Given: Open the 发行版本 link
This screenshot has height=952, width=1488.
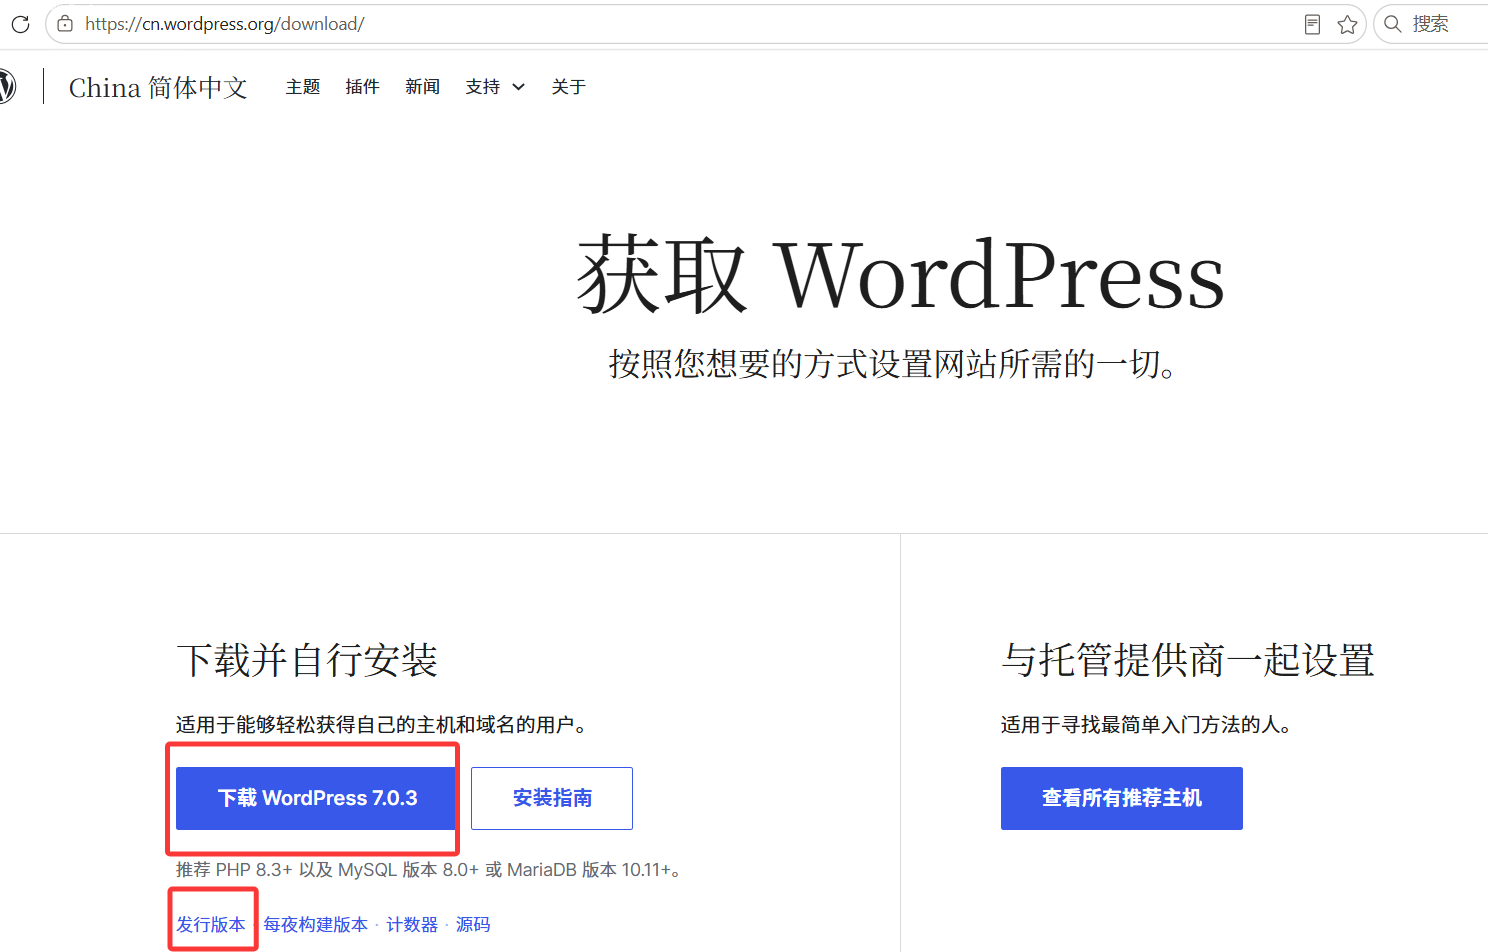Looking at the screenshot, I should tap(211, 925).
